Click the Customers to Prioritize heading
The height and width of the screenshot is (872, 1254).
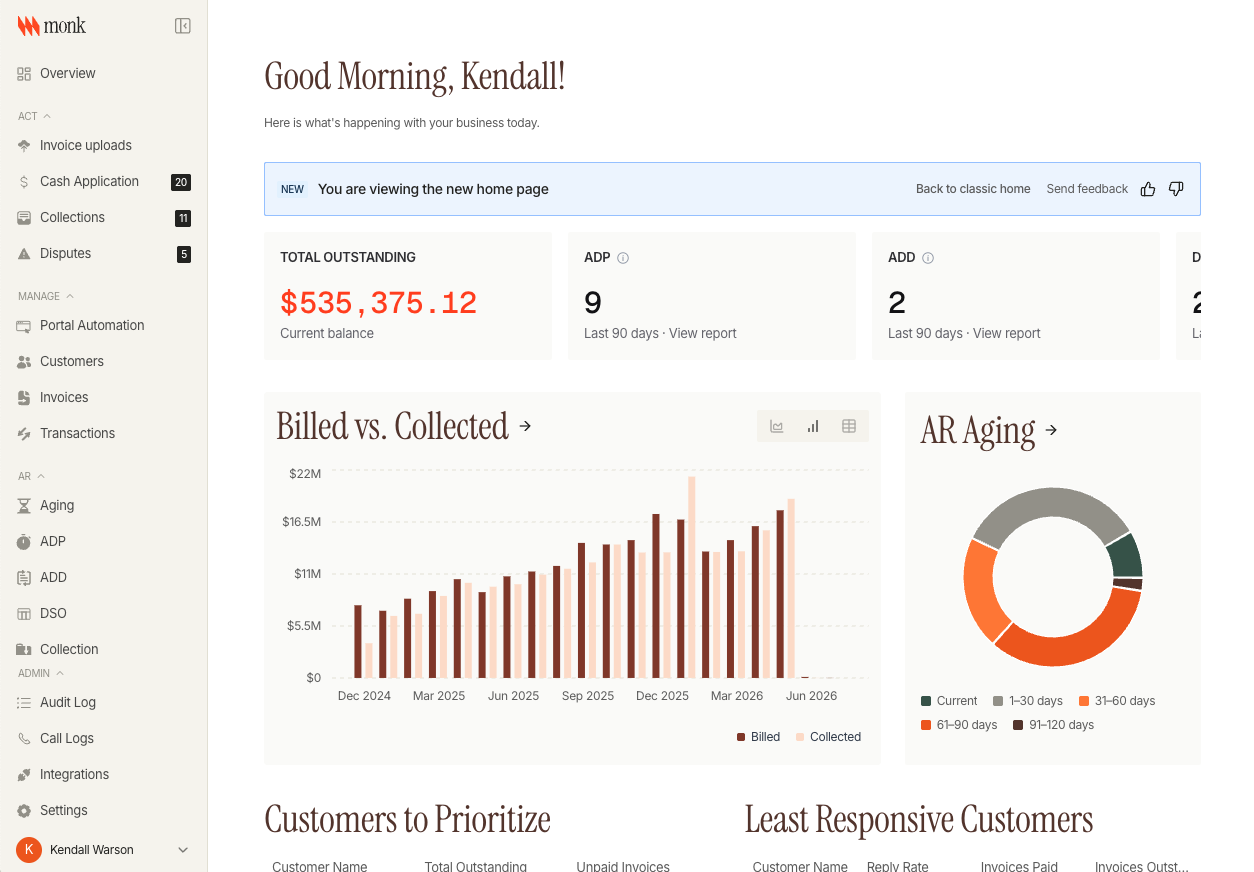[x=408, y=820]
